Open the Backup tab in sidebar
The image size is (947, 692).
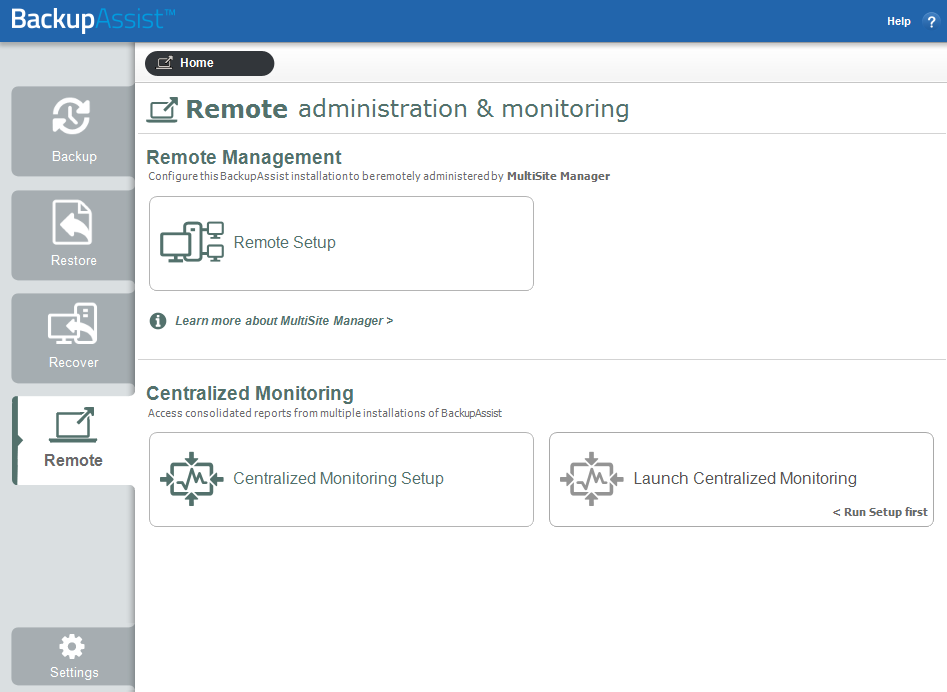[73, 131]
